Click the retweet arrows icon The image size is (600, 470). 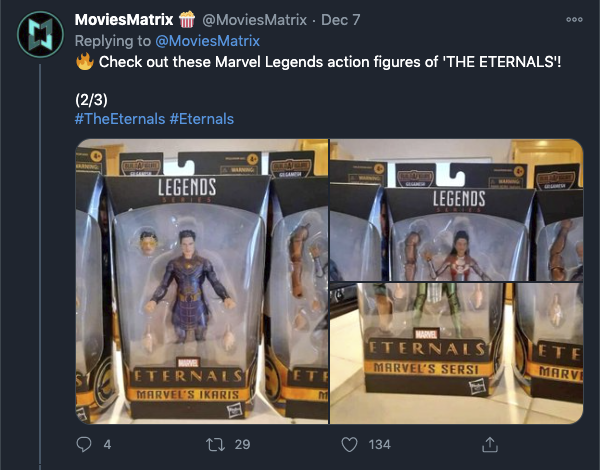[x=214, y=444]
